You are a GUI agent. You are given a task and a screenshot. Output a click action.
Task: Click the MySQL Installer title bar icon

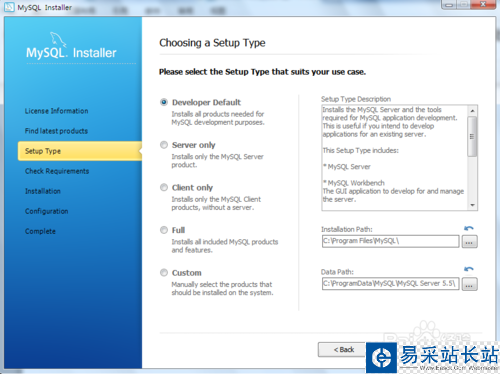[x=9, y=7]
